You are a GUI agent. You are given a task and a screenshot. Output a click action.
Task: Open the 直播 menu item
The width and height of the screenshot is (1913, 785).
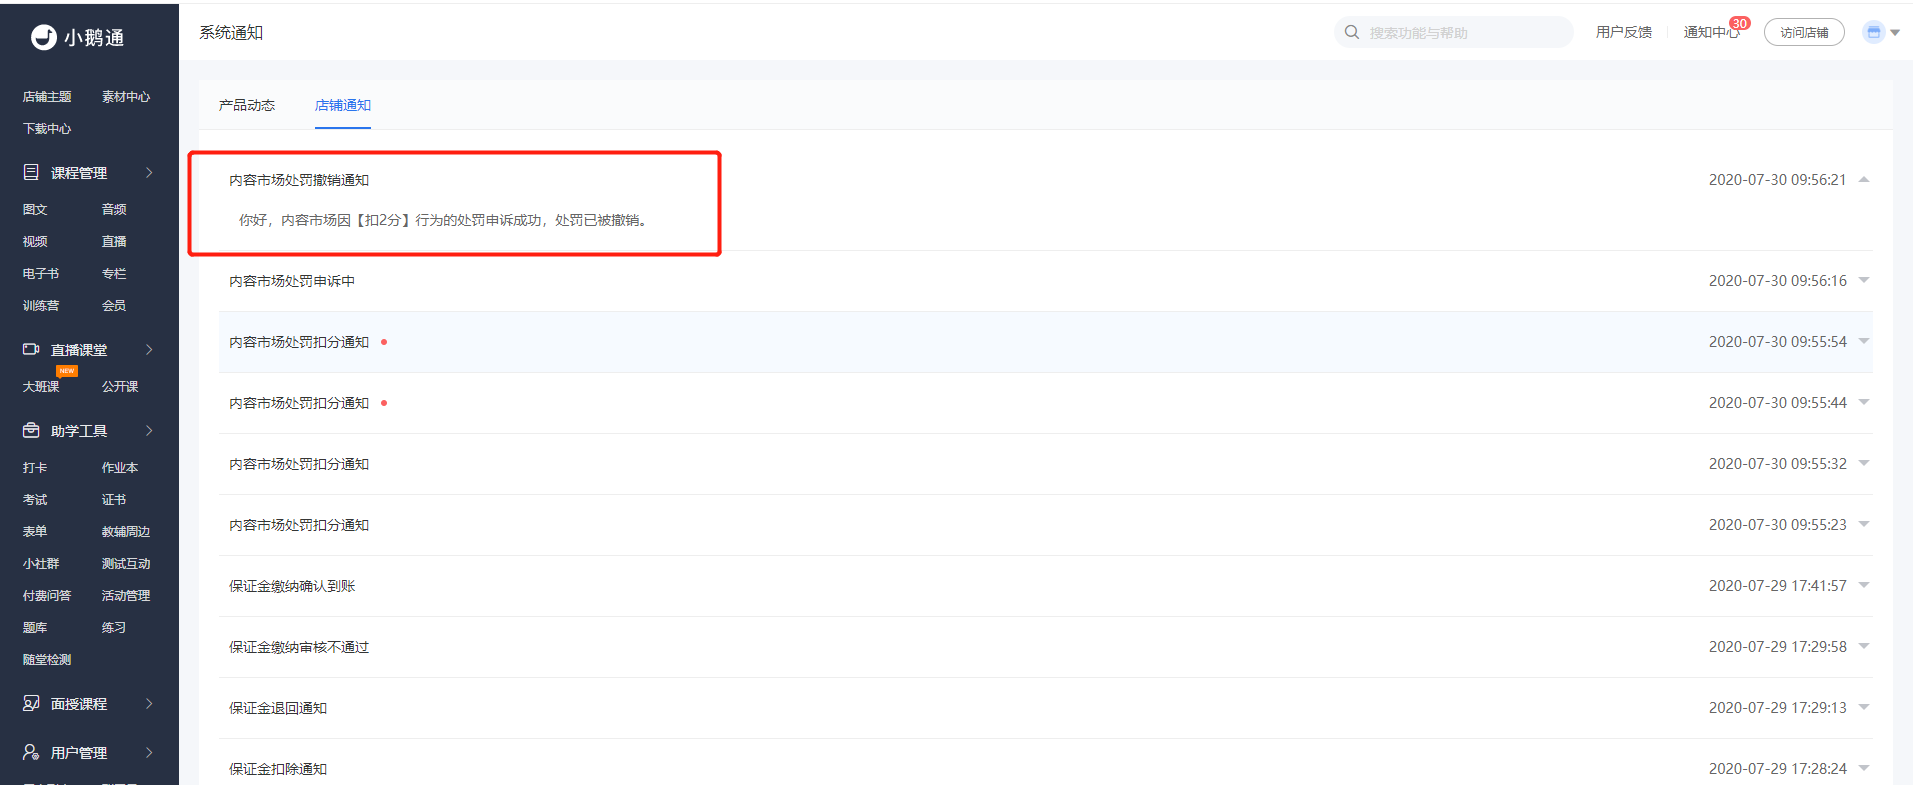coord(114,242)
